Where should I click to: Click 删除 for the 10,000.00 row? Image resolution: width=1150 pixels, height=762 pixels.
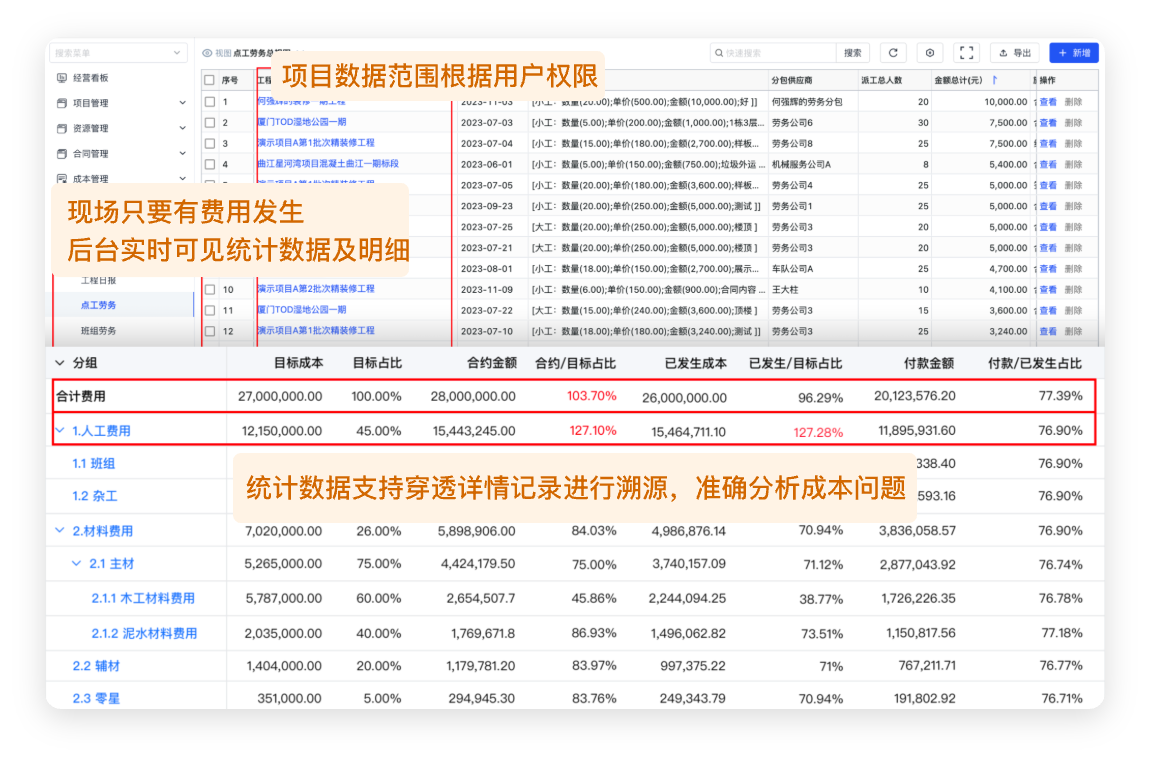click(x=1073, y=102)
